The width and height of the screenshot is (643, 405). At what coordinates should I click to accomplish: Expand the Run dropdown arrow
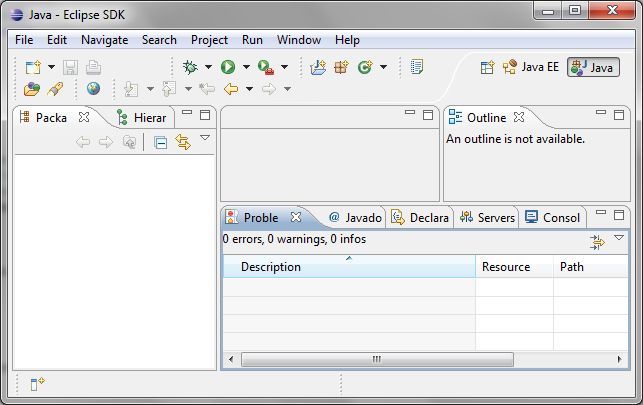coord(246,67)
